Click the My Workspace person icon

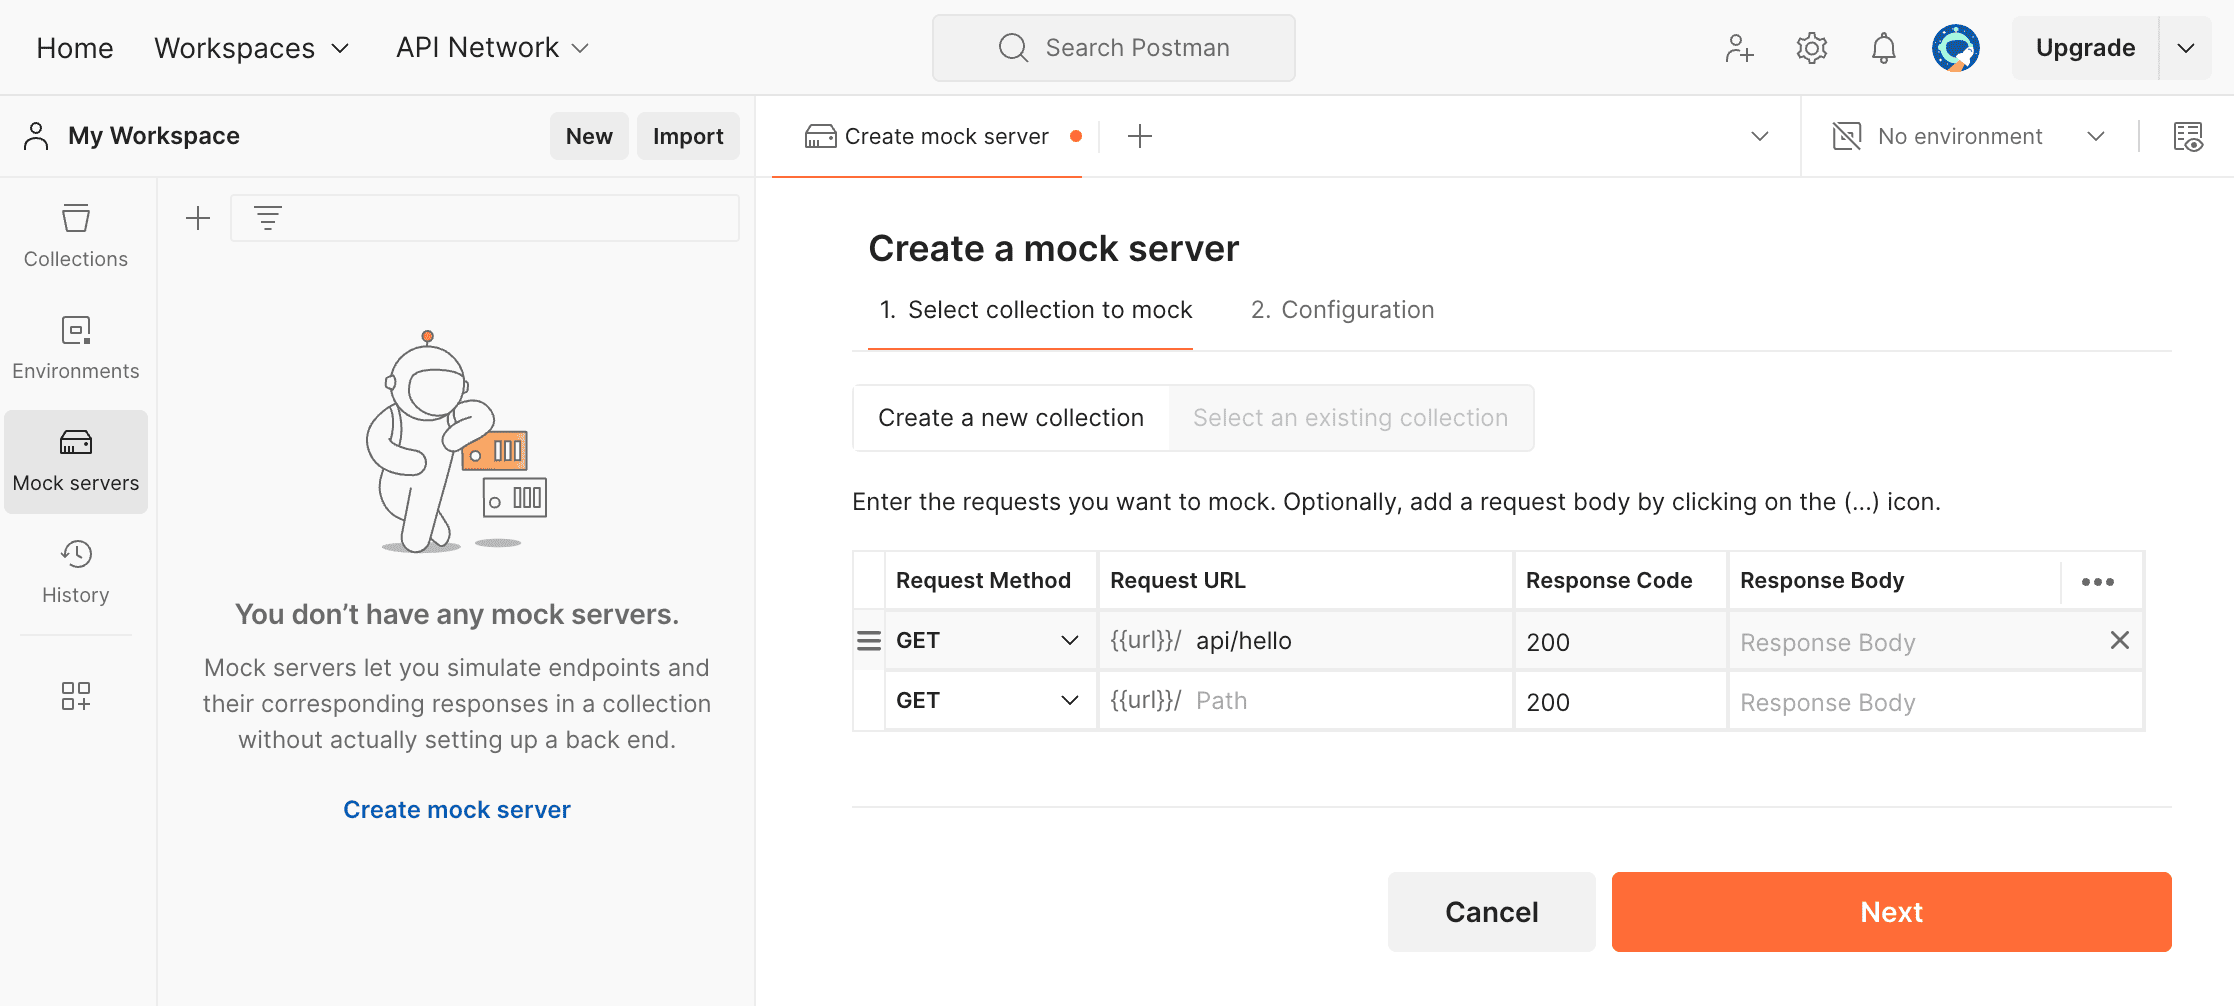point(36,136)
